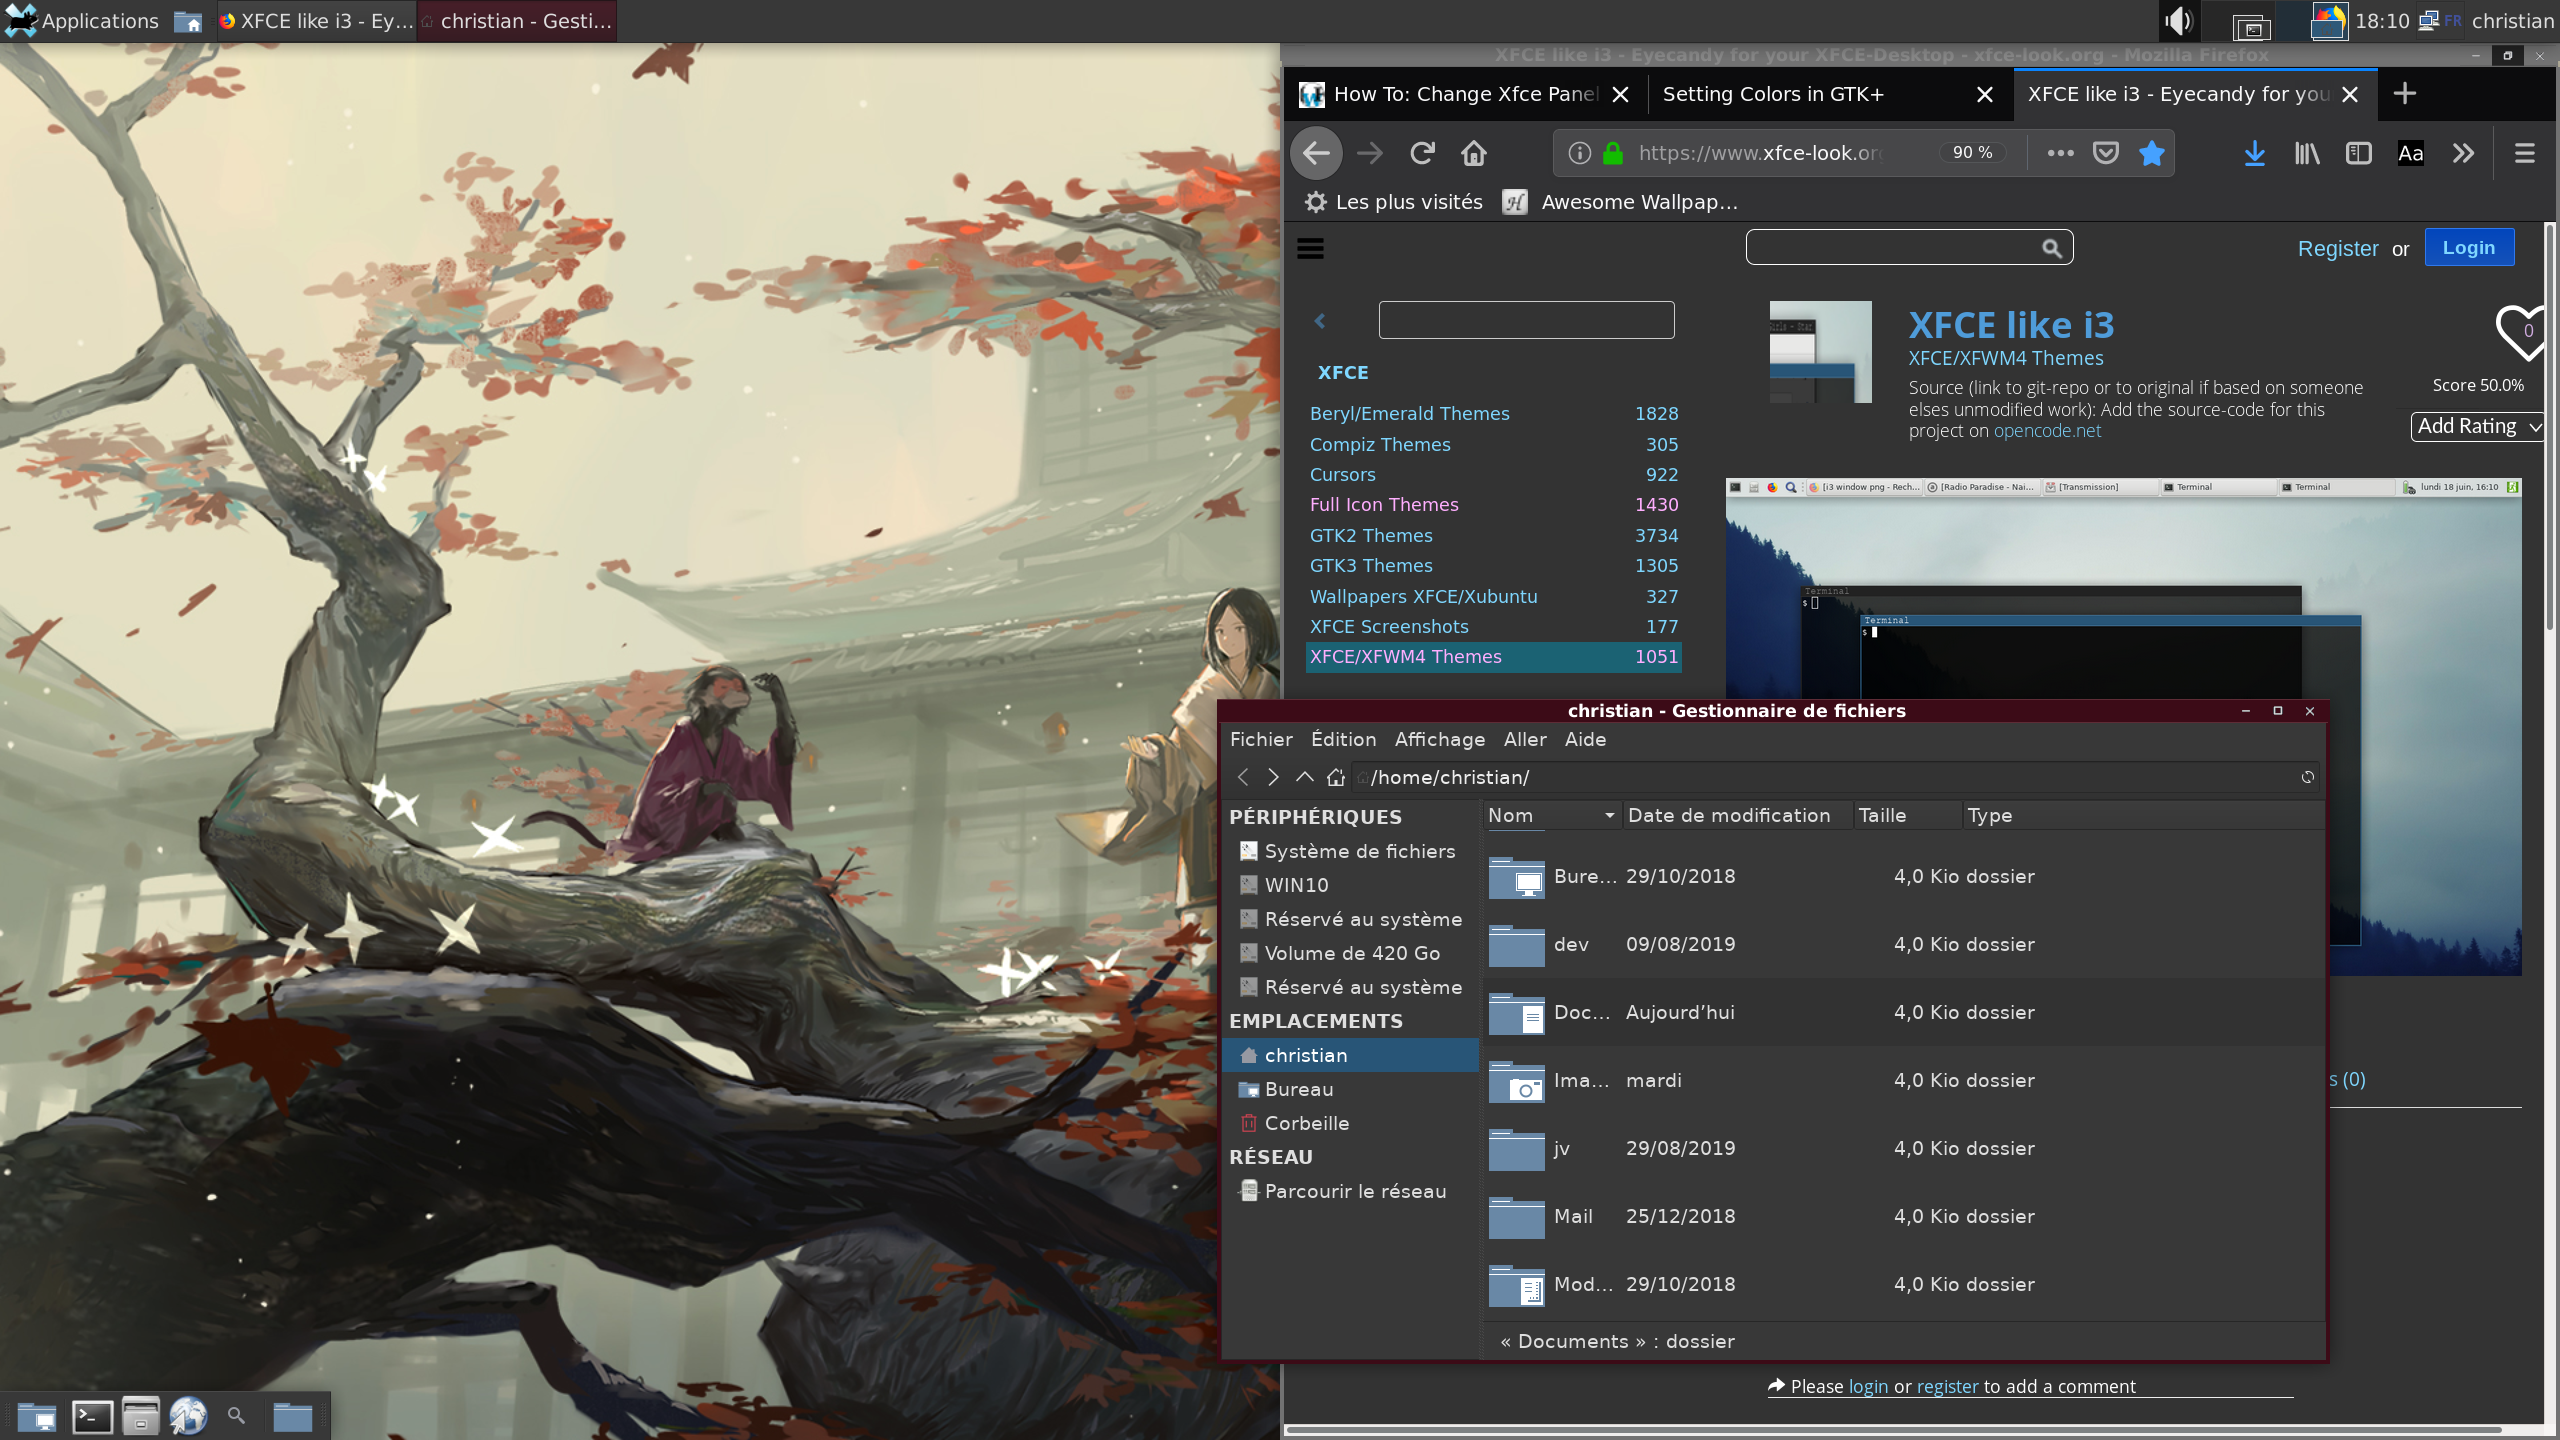The height and width of the screenshot is (1440, 2560).
Task: Show site information for xfce-look.org
Action: (1579, 153)
